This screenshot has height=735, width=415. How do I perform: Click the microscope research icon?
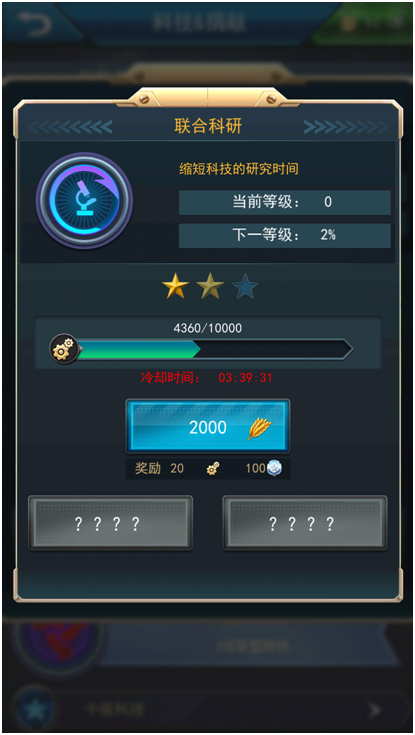[x=84, y=201]
